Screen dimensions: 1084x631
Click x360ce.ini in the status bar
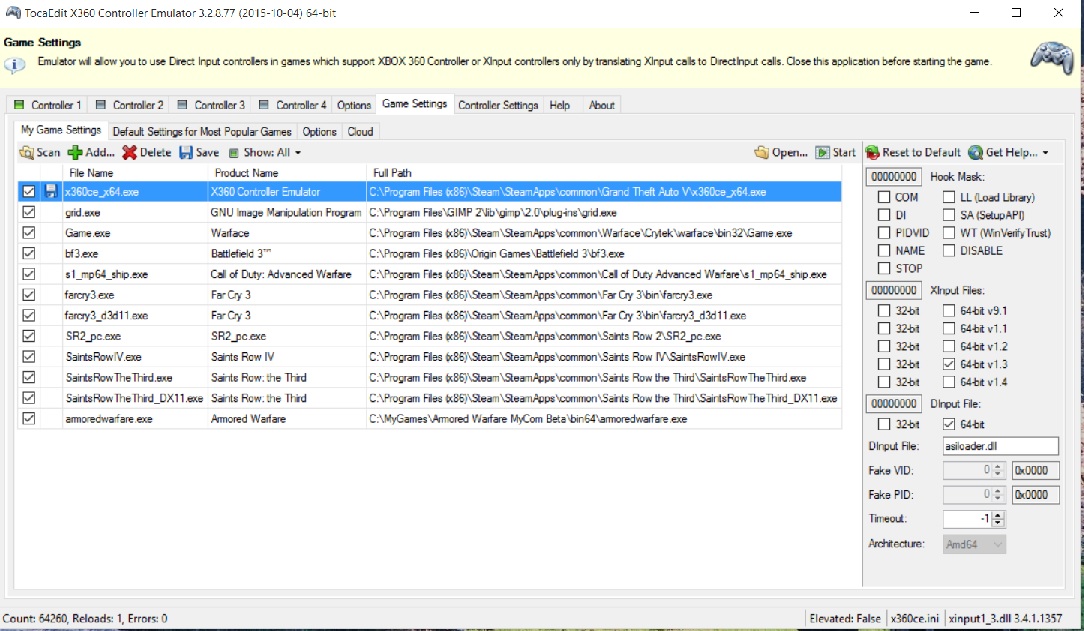(915, 619)
